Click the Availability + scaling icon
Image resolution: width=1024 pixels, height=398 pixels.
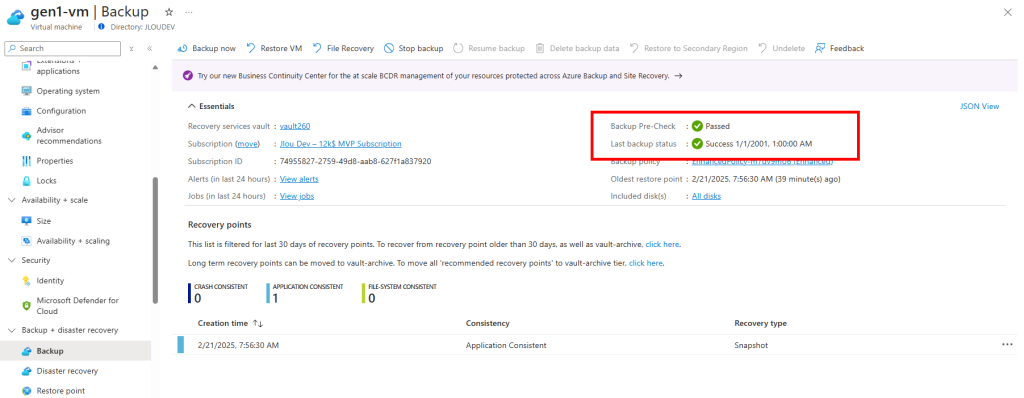(27, 241)
